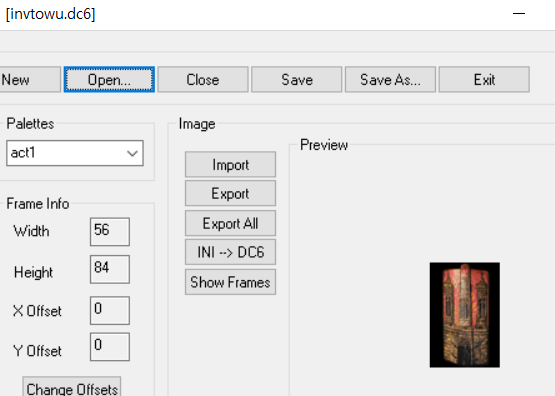Click the Change Offsets button

(x=72, y=386)
